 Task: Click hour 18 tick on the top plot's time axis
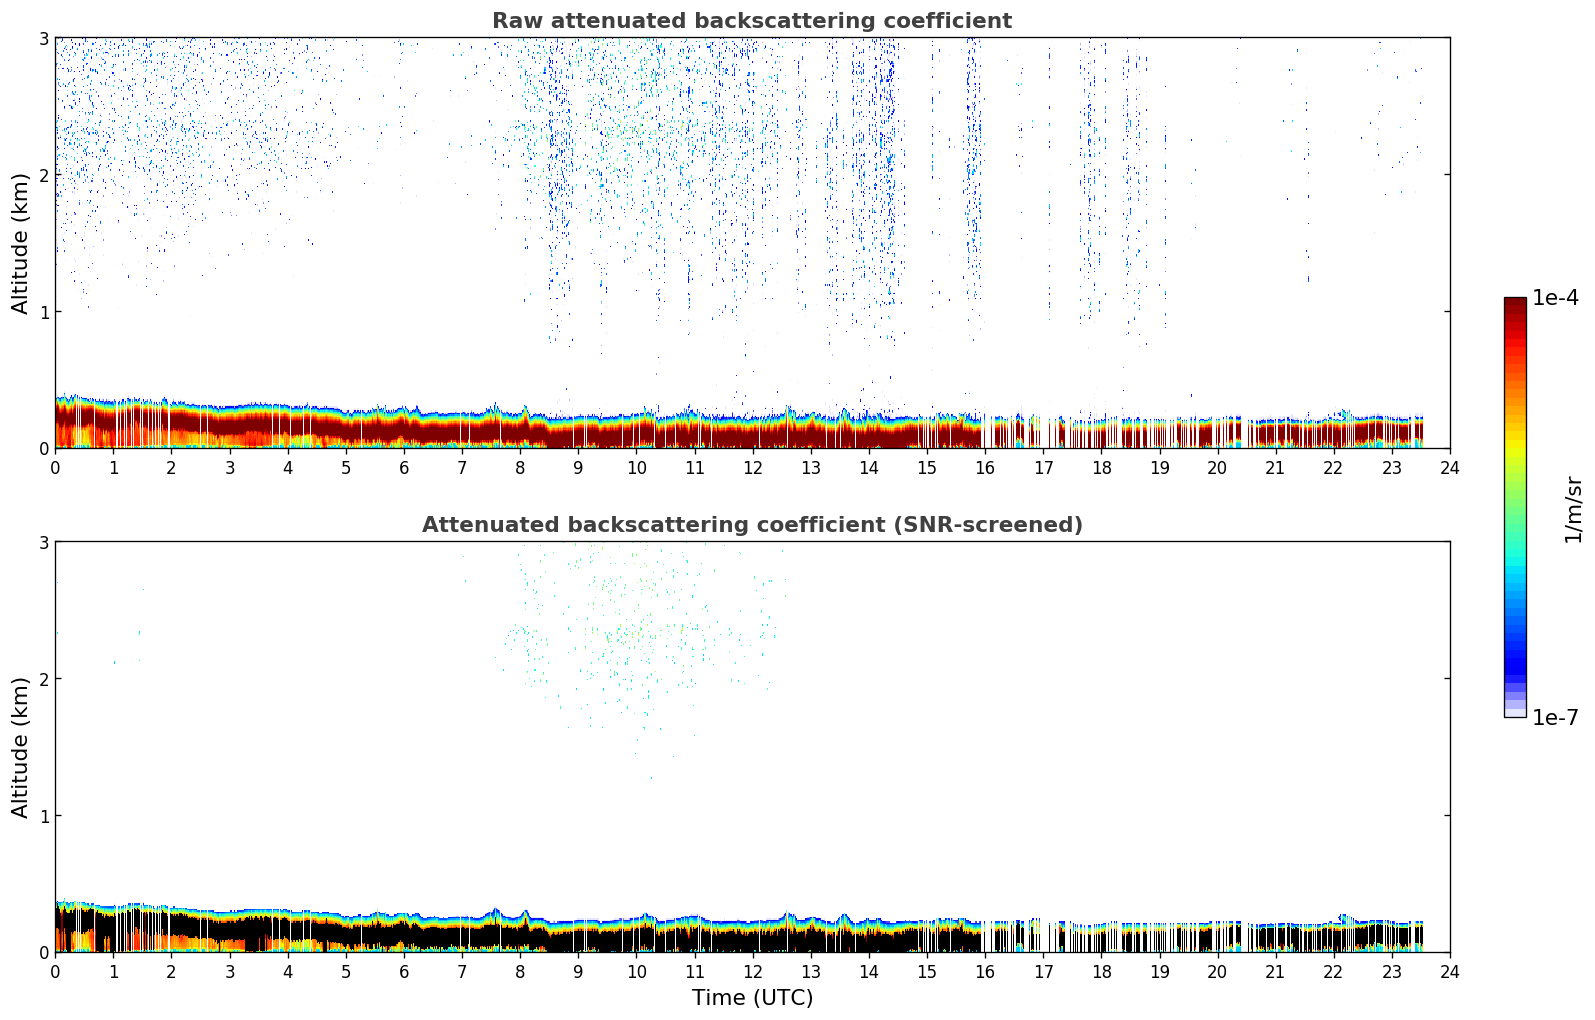tap(1101, 467)
